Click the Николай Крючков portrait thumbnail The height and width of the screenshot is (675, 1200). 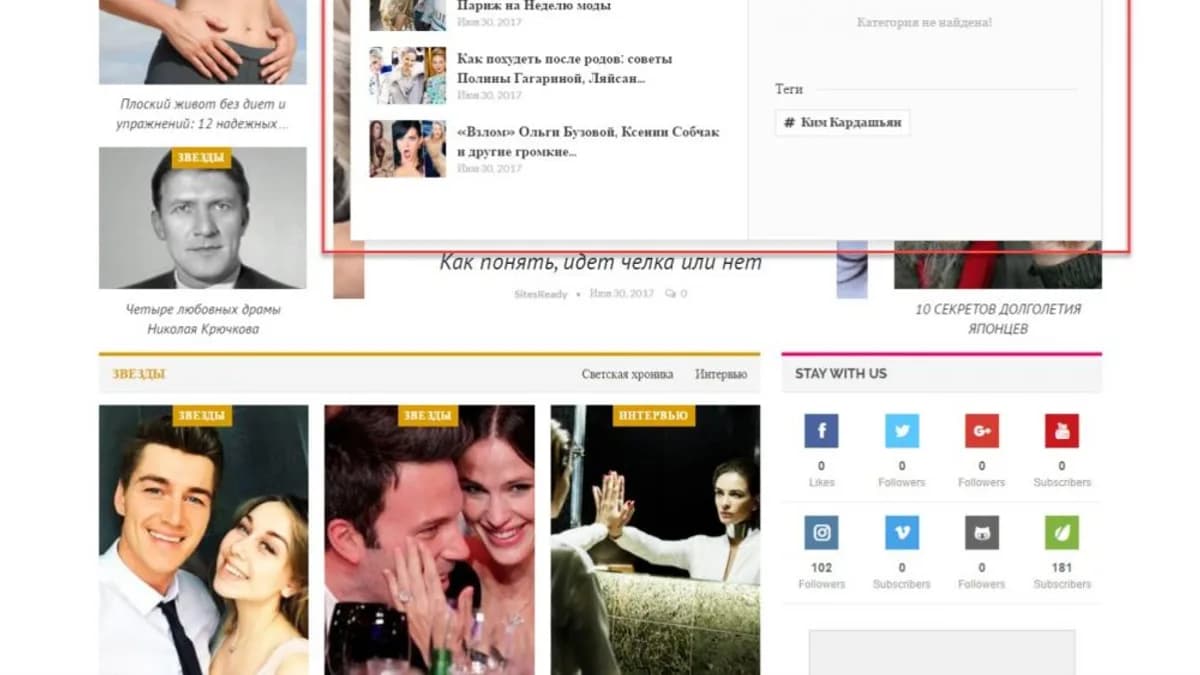(203, 218)
